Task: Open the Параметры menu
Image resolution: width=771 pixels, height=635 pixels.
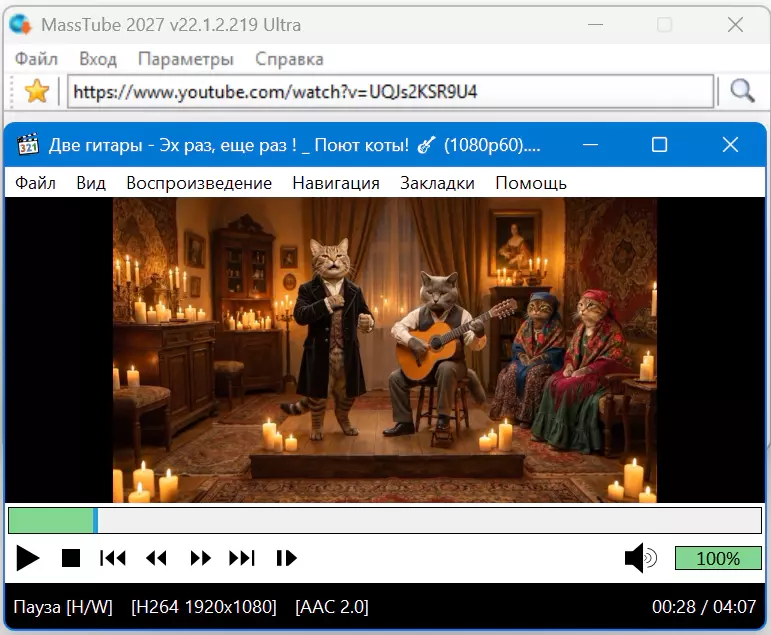Action: pyautogui.click(x=185, y=59)
